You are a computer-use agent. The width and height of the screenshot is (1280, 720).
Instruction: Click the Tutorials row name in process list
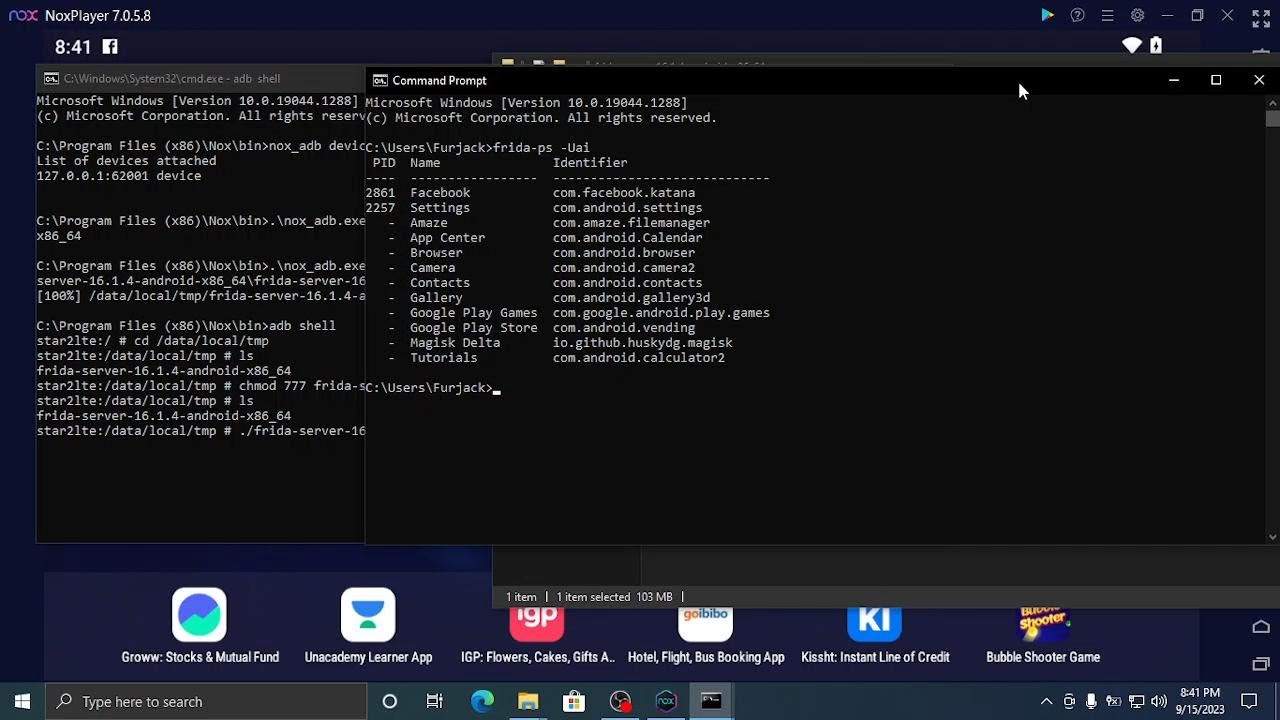(444, 358)
